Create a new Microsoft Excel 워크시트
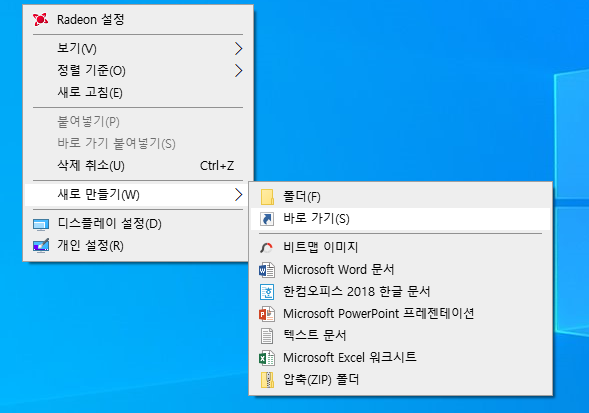The height and width of the screenshot is (413, 589). tap(400, 358)
